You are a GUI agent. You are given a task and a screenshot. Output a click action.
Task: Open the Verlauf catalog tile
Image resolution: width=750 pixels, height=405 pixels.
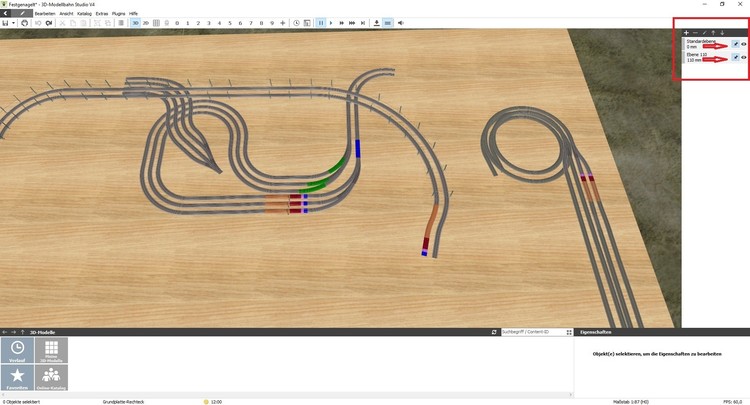[x=19, y=350]
